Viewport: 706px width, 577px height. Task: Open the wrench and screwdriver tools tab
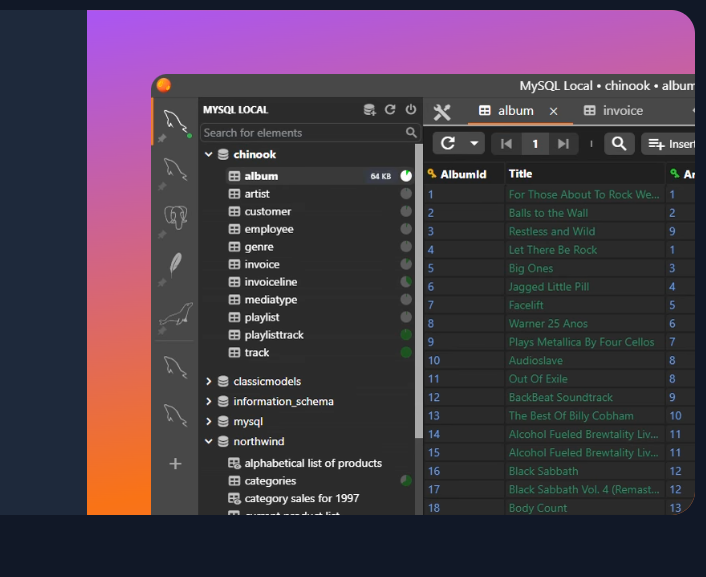[442, 112]
